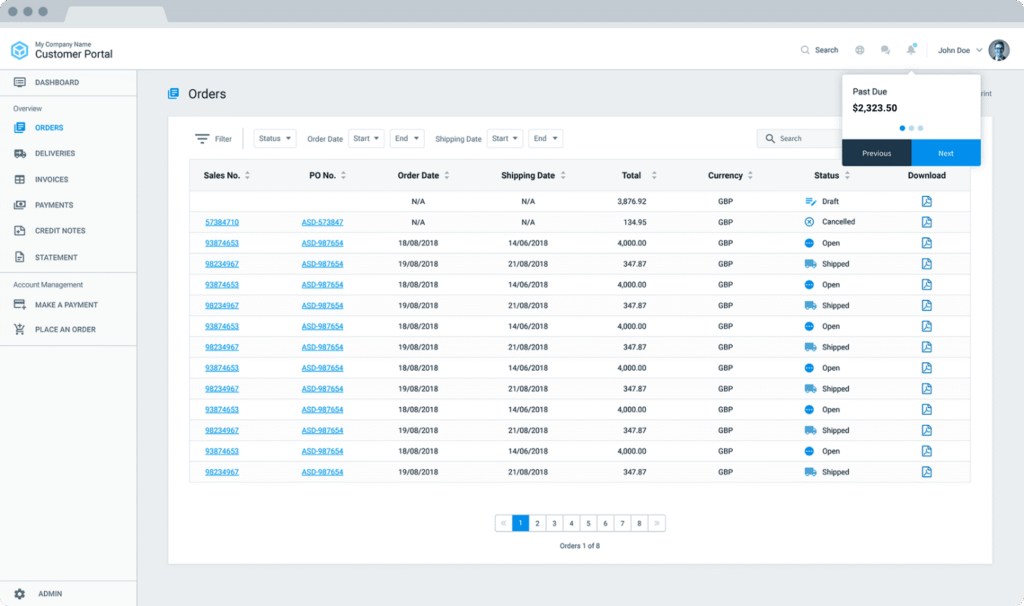Open the chat messages icon

pos(885,50)
